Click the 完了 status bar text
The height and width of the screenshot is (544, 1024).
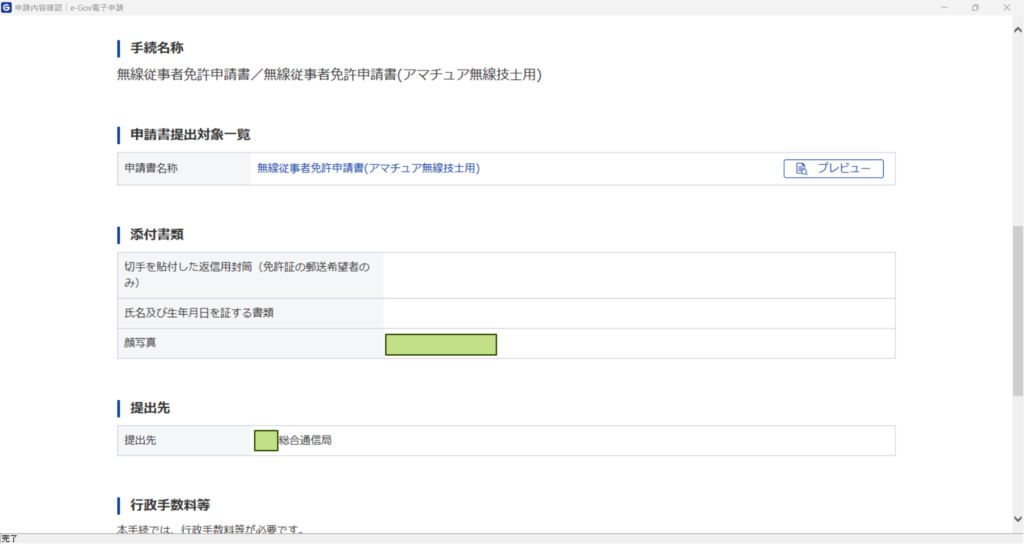click(x=9, y=538)
